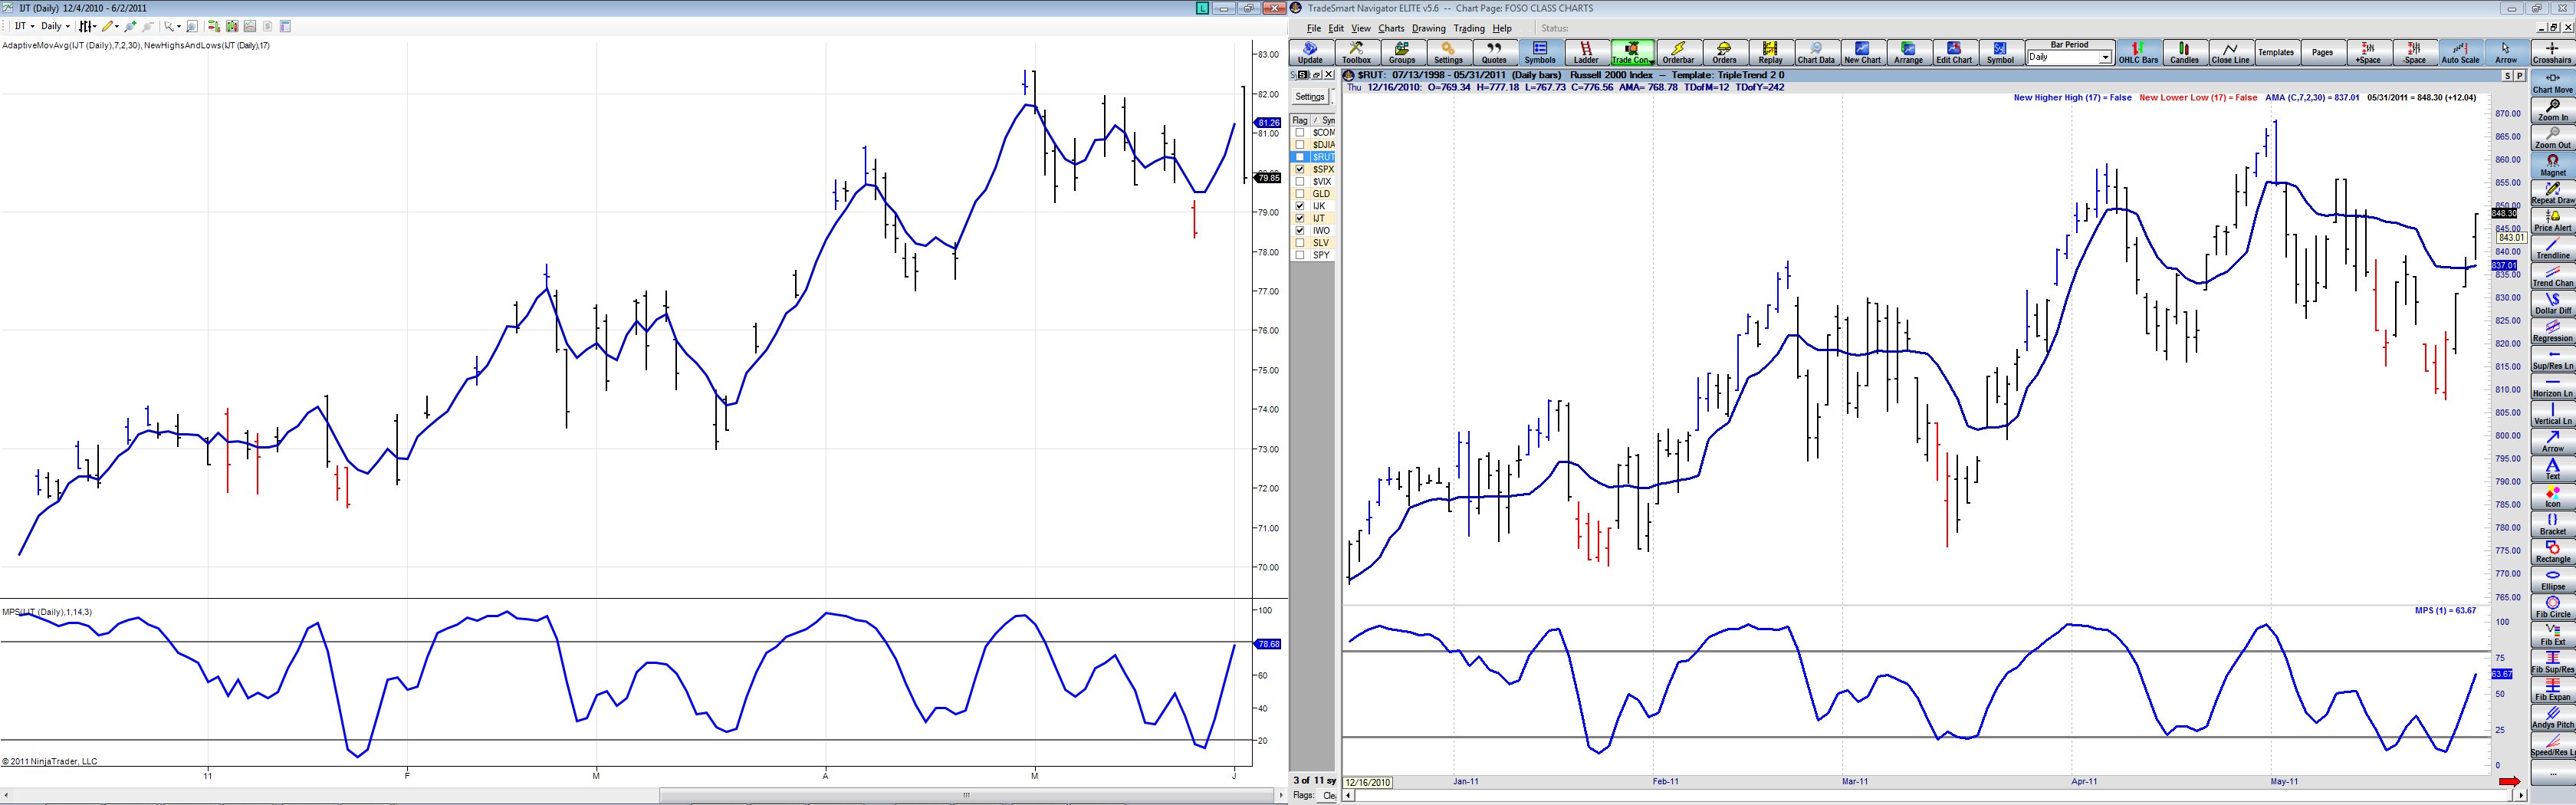Start the Replay tool
2576x805 pixels.
[x=1770, y=52]
